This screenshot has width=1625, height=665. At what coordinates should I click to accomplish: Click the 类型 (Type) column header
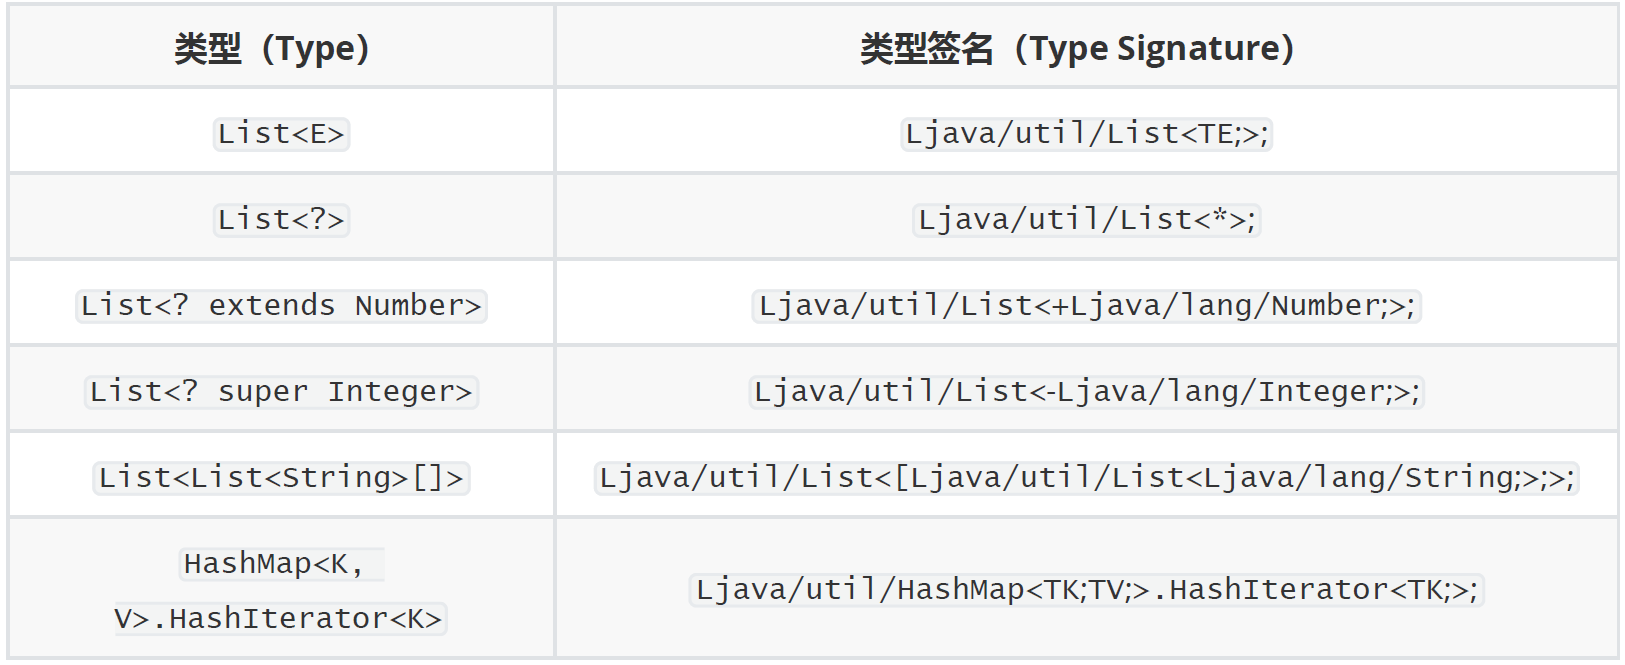[272, 48]
